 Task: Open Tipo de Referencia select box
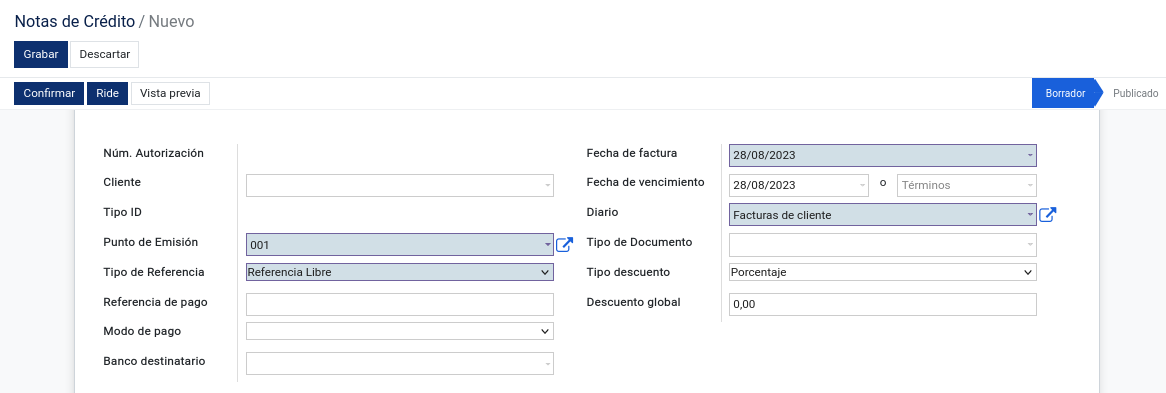click(x=400, y=272)
